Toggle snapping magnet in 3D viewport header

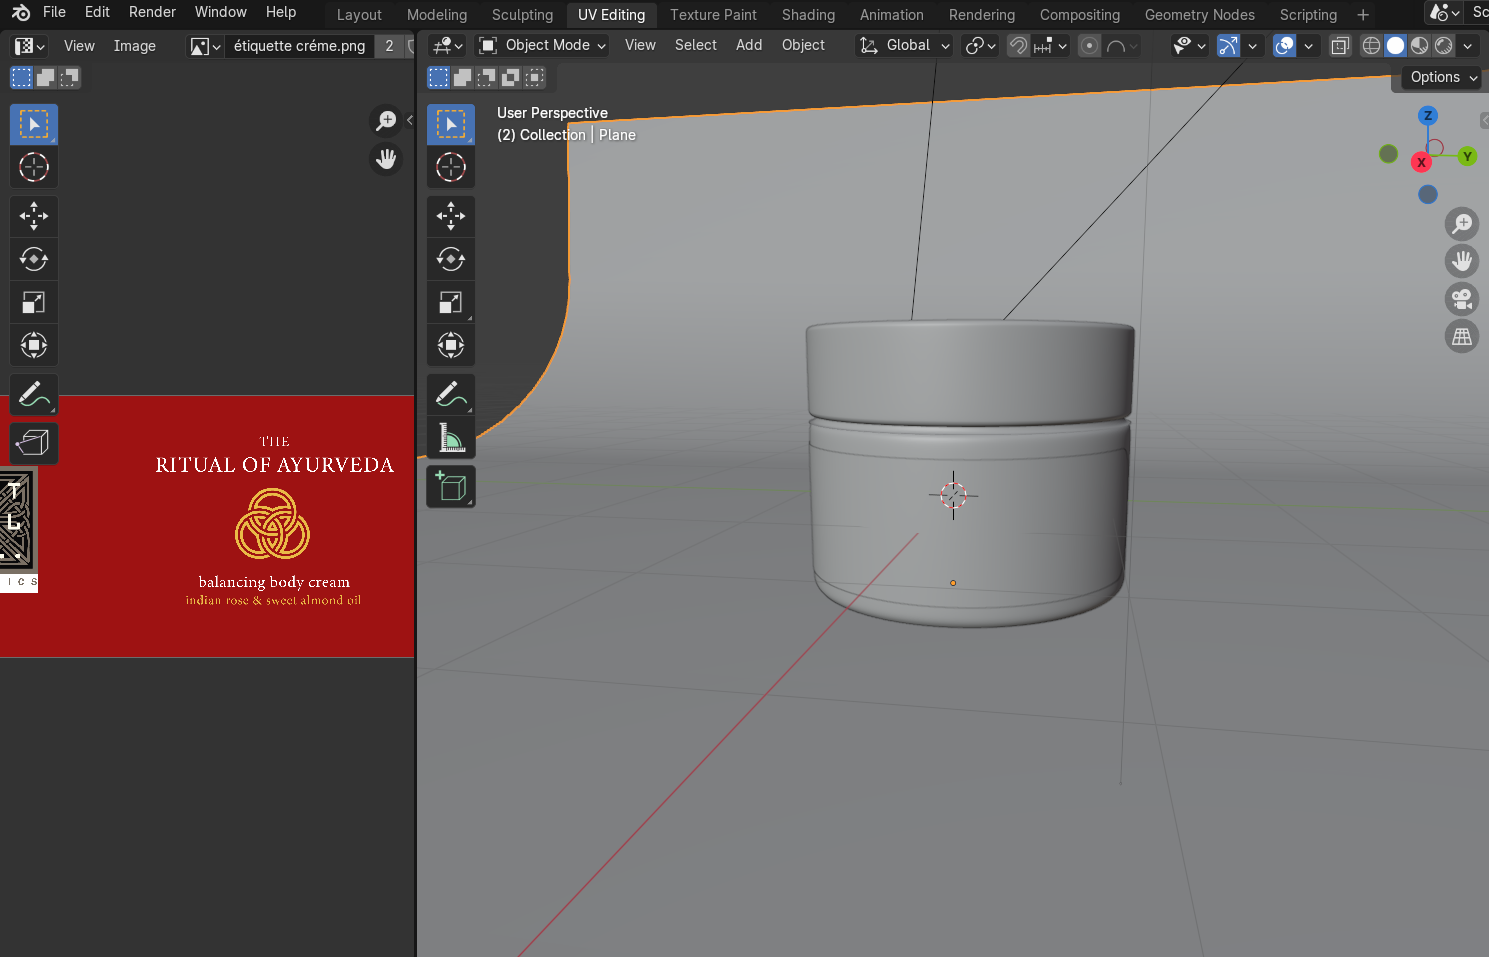(1018, 45)
